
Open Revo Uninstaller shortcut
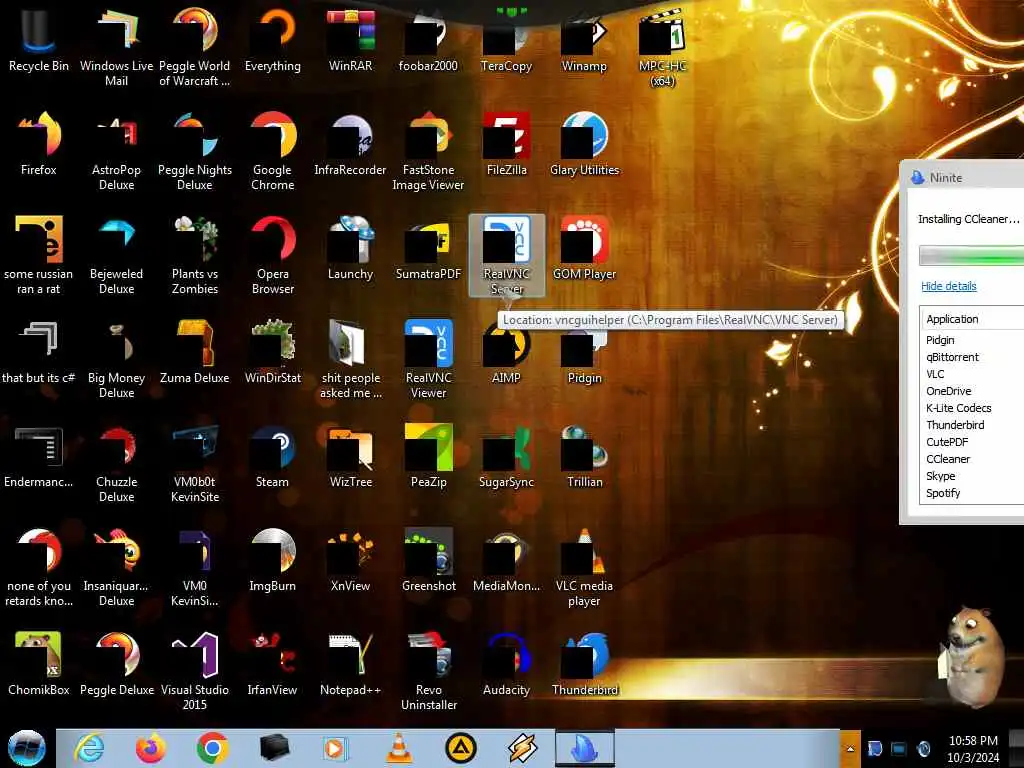[428, 671]
